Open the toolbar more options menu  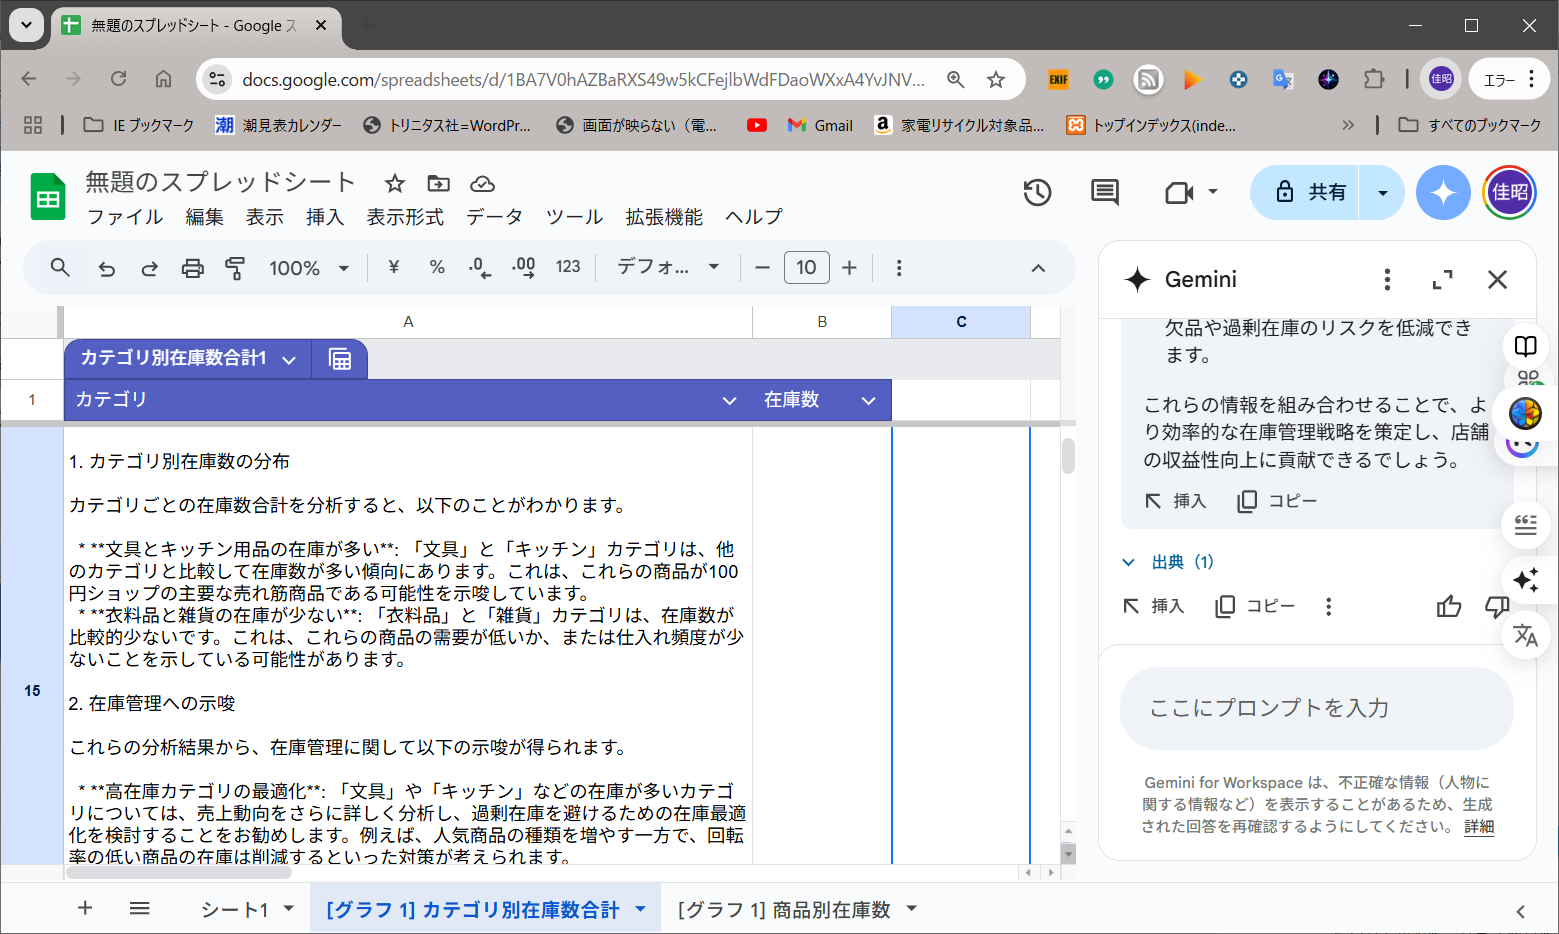(x=899, y=268)
